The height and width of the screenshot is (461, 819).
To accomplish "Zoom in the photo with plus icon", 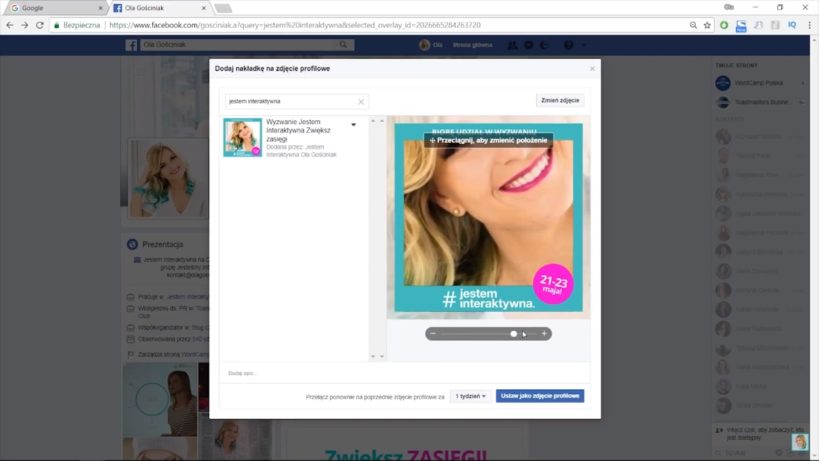I will 544,334.
